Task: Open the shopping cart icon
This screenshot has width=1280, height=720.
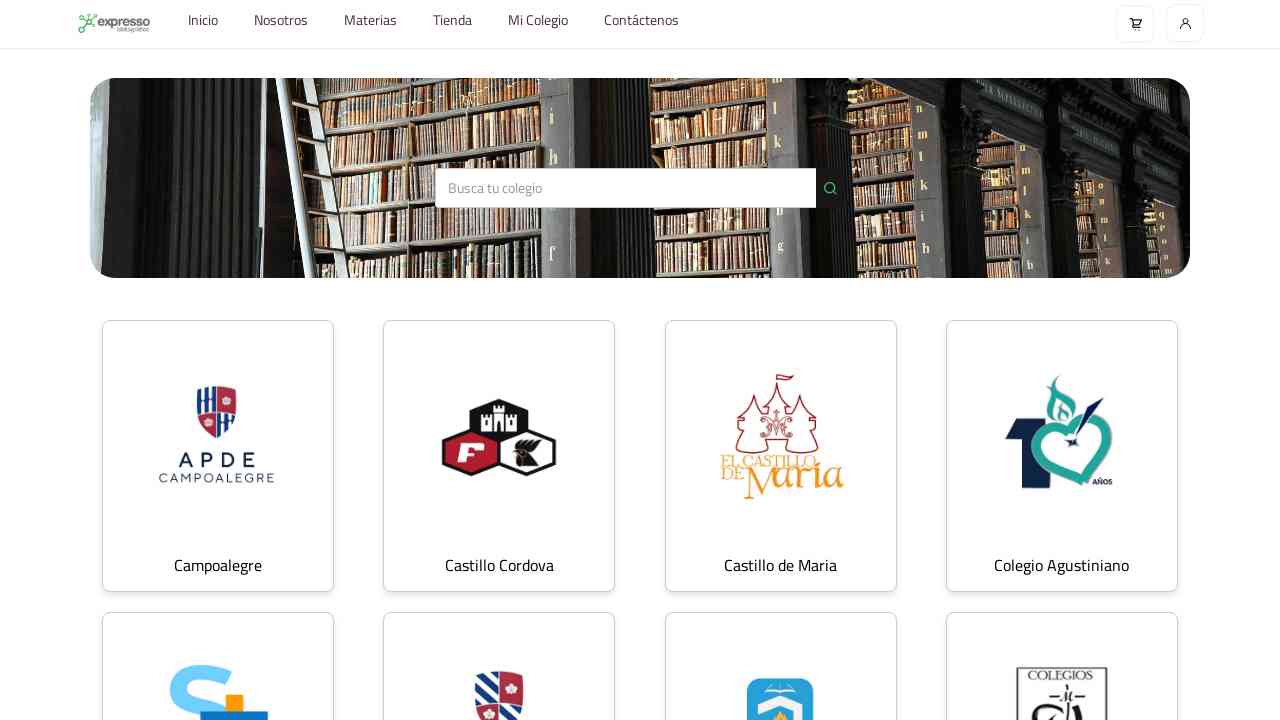Action: pyautogui.click(x=1135, y=24)
